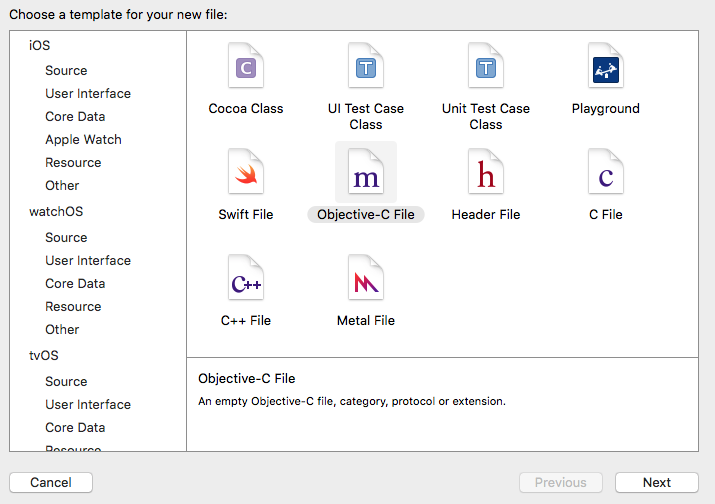Viewport: 715px width, 504px height.
Task: Click the highlighted 'Objective-C File' label
Action: coord(366,214)
